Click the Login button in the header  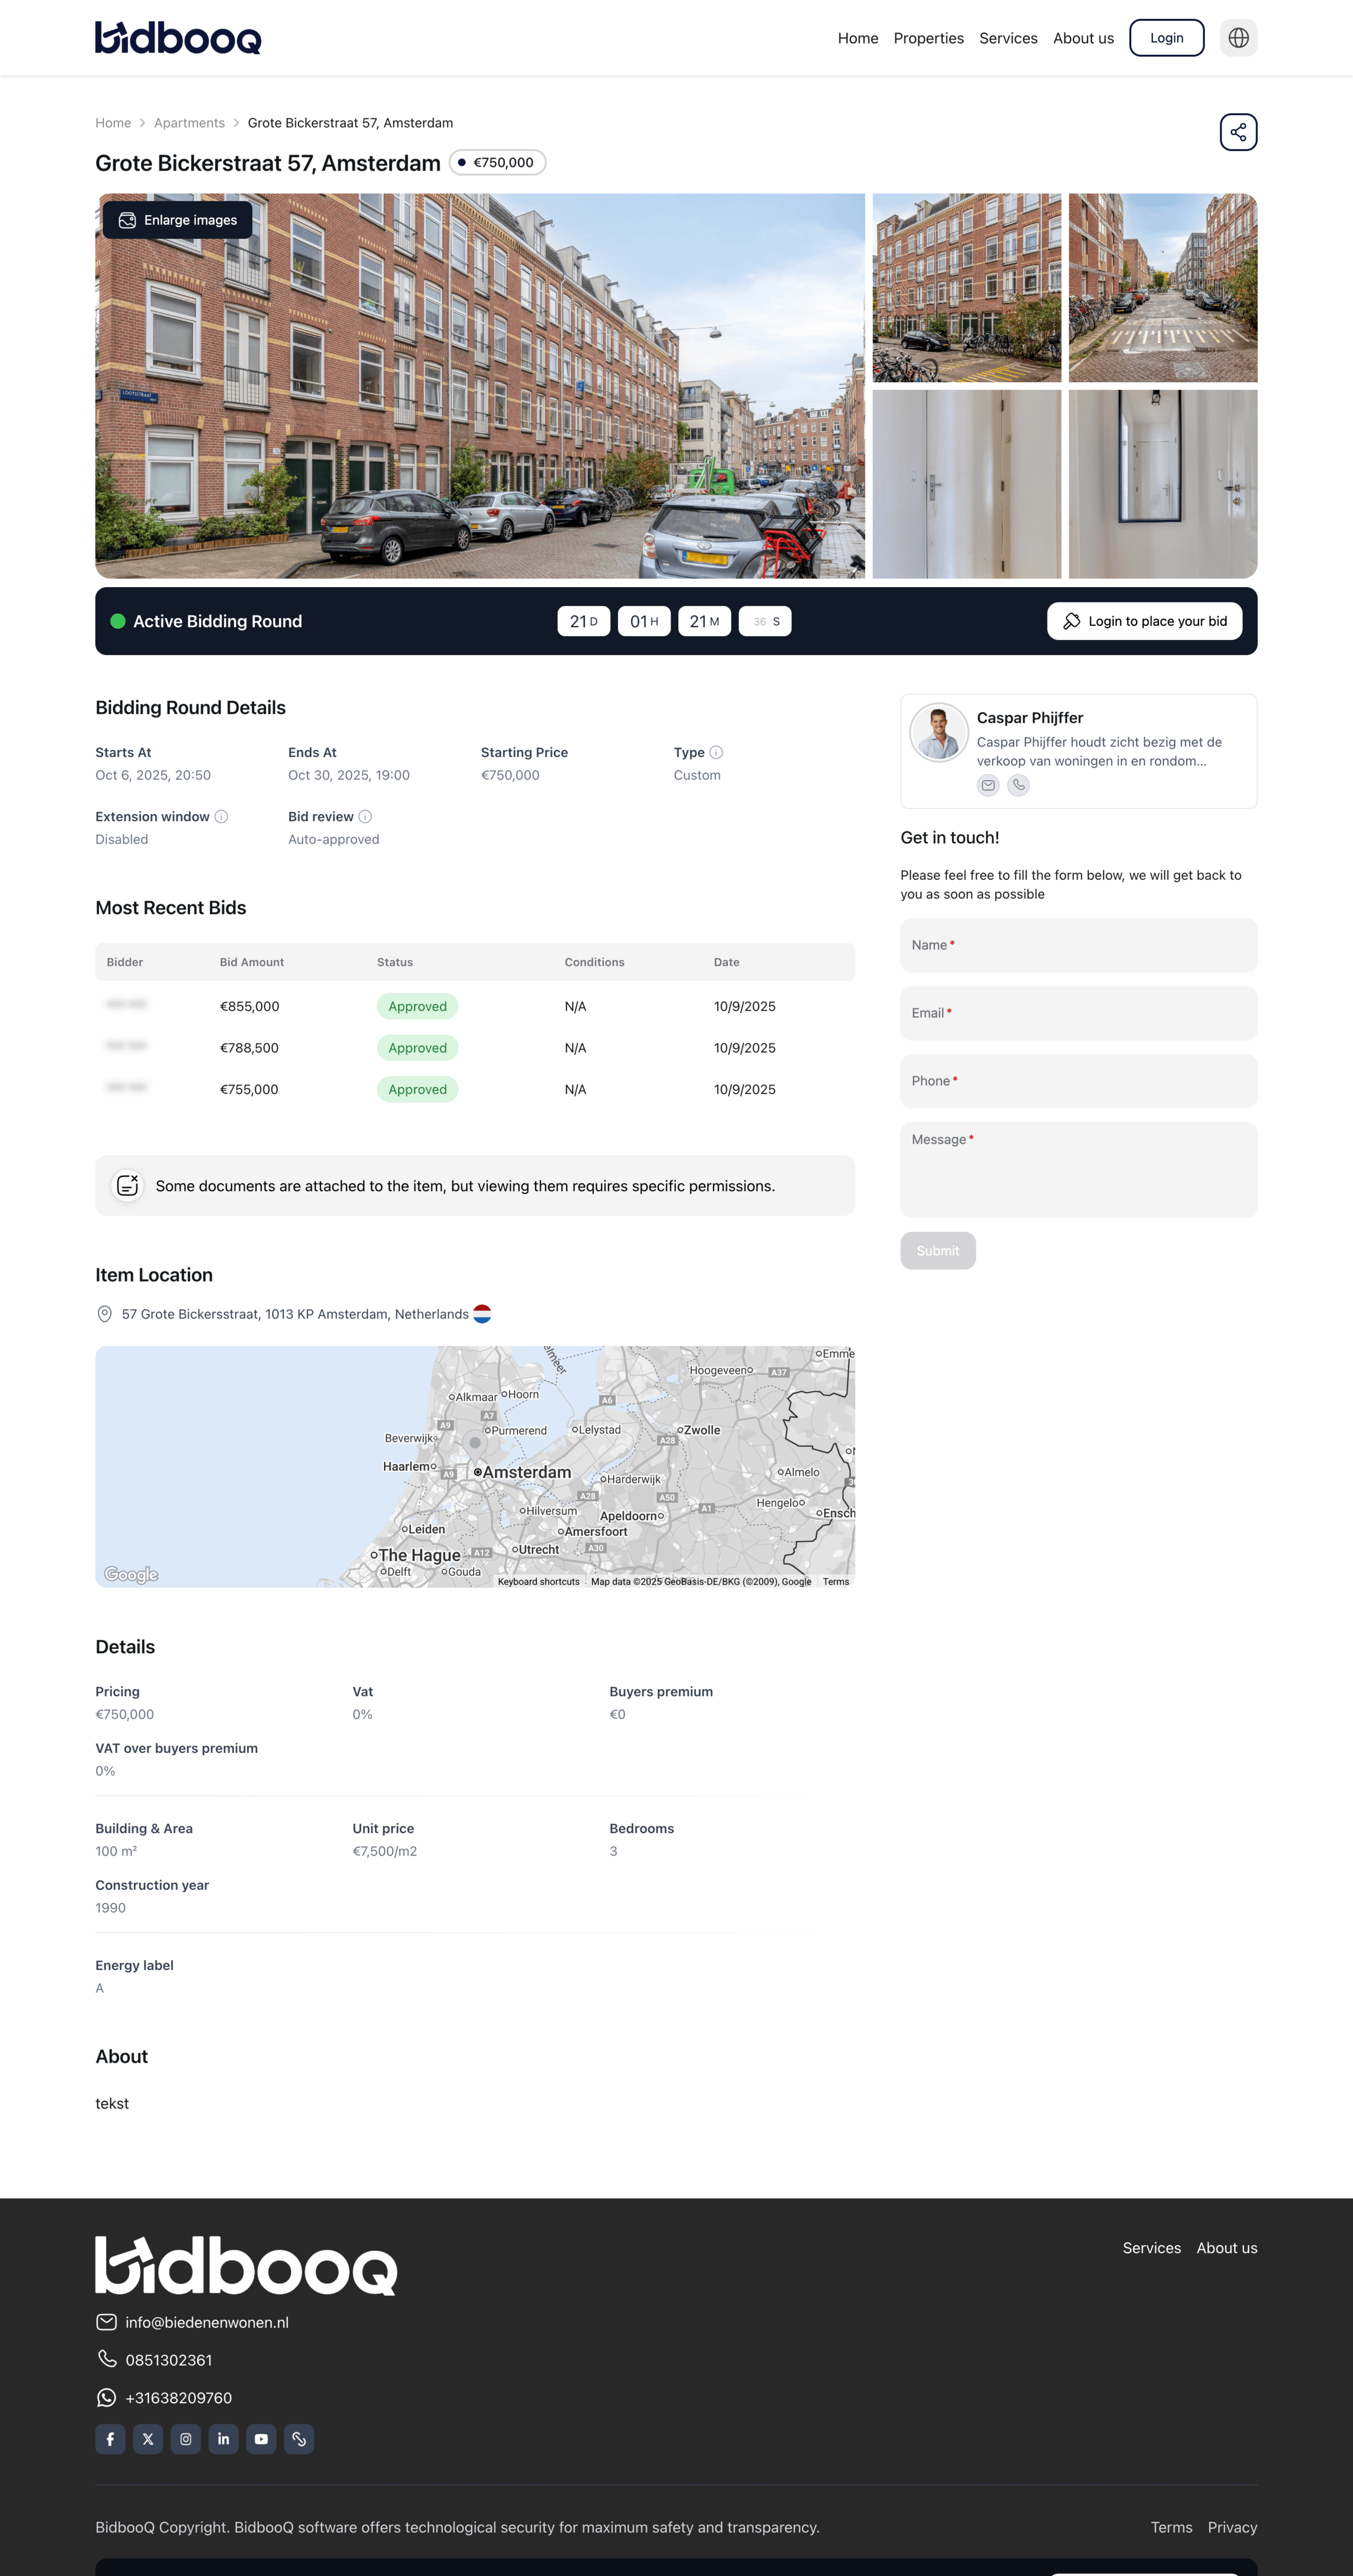[1166, 37]
